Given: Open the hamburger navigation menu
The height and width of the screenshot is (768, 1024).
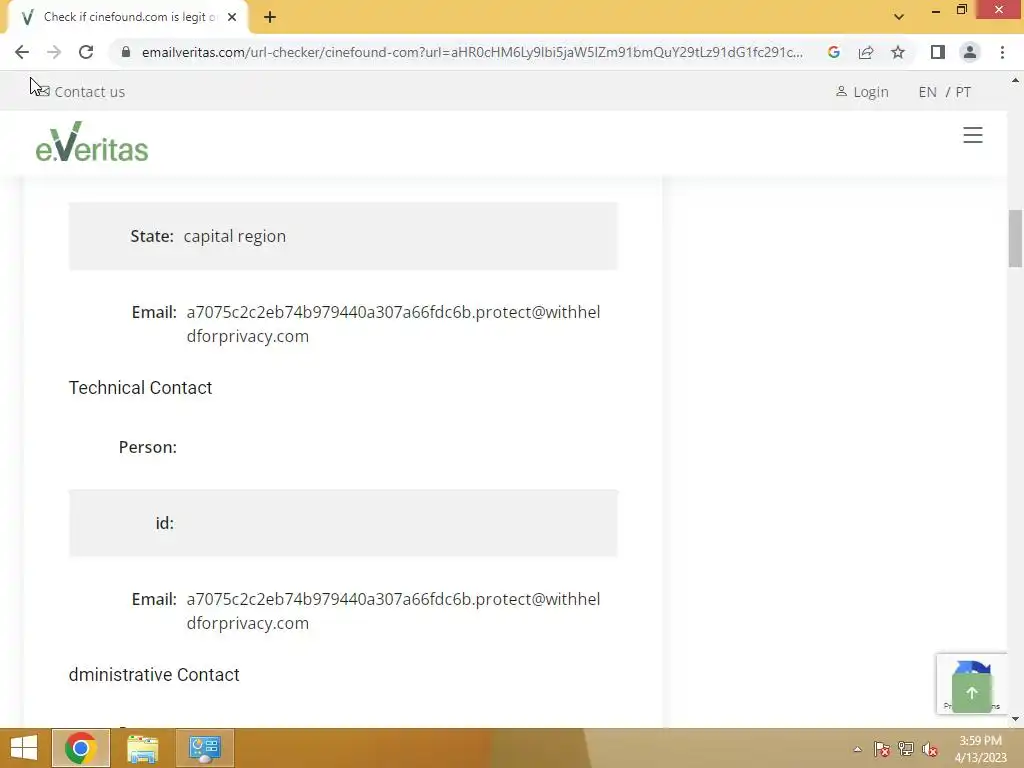Looking at the screenshot, I should [x=973, y=135].
